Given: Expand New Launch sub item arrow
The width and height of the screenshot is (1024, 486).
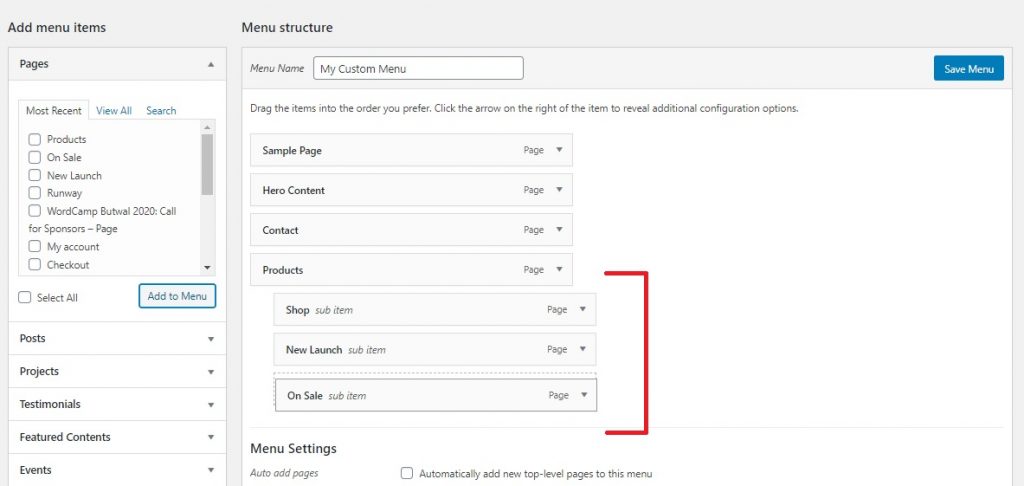Looking at the screenshot, I should pos(583,349).
